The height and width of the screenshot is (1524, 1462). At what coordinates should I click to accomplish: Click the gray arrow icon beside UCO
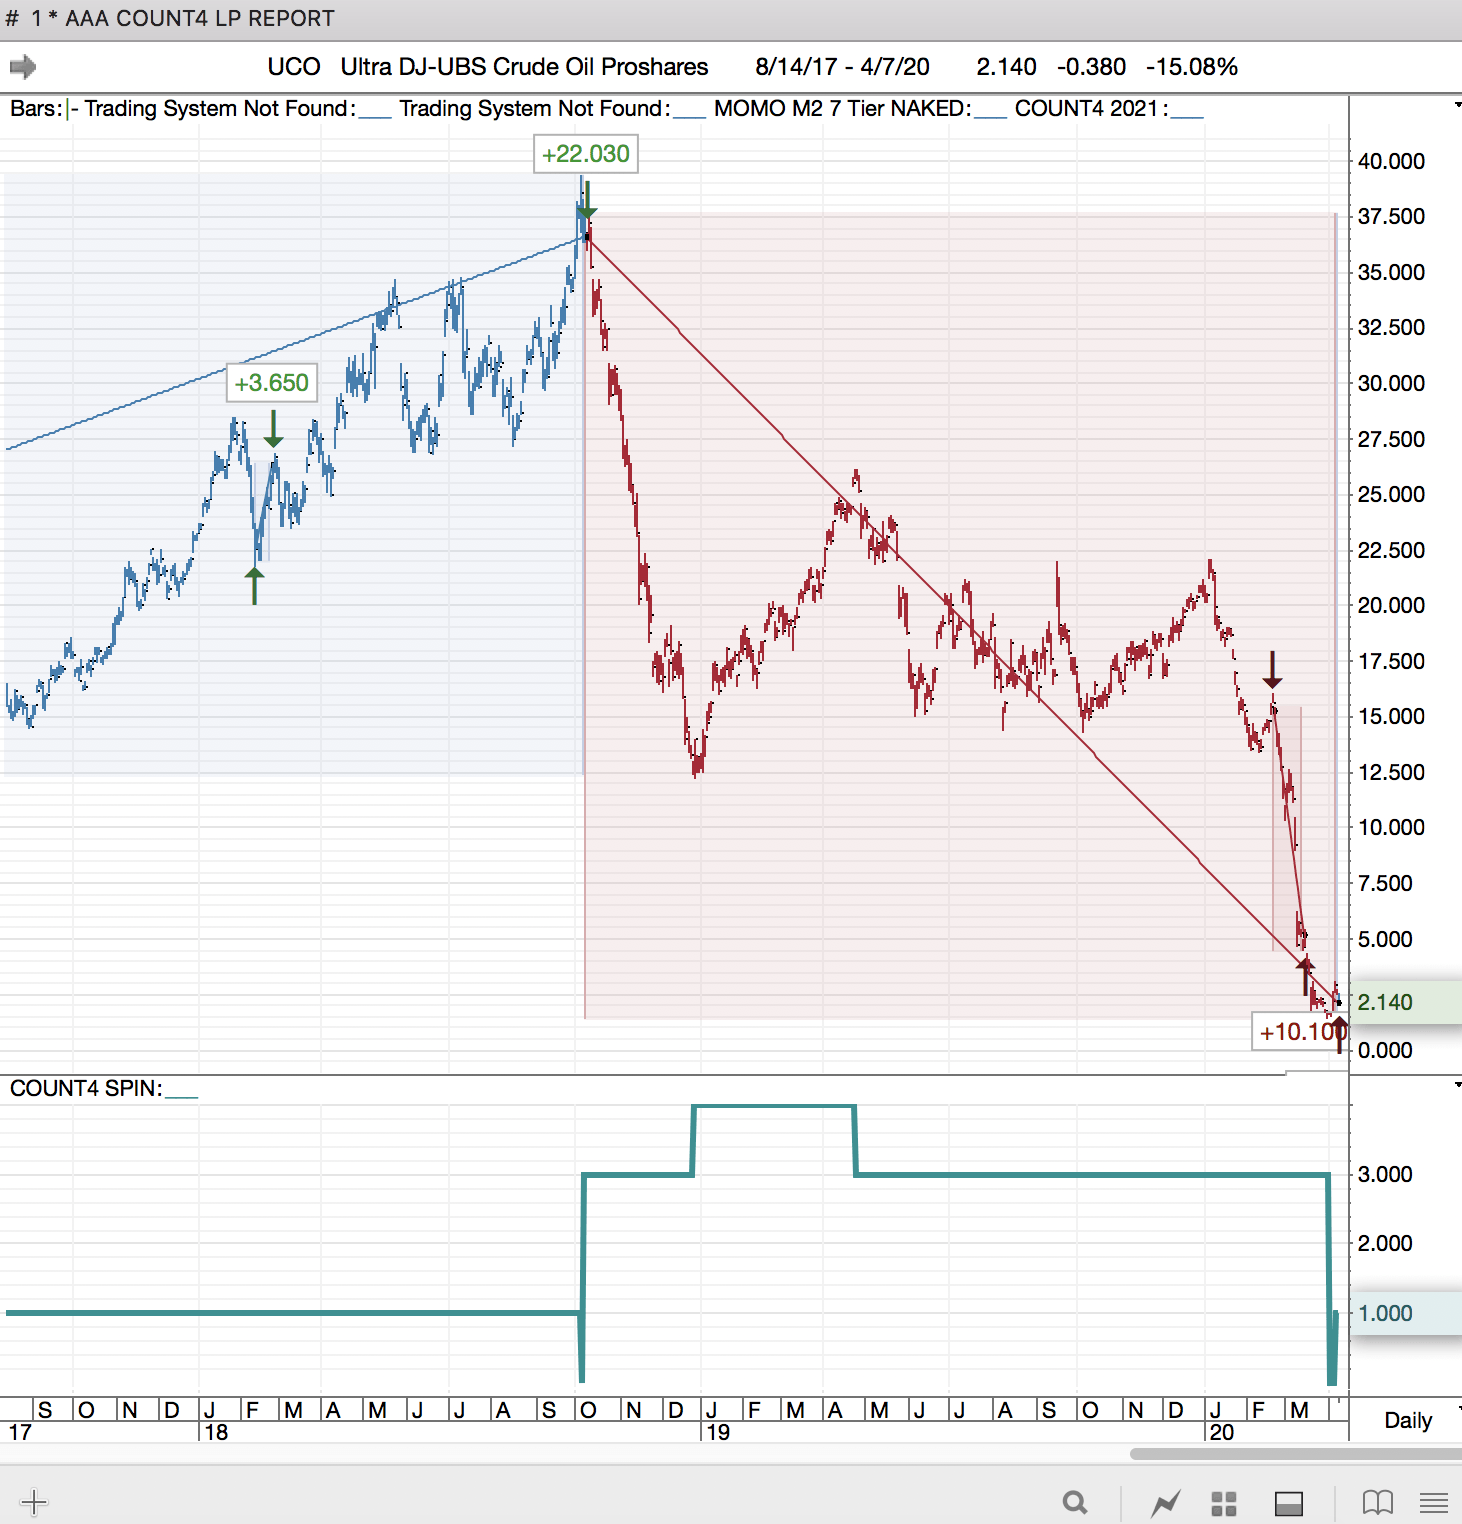[23, 67]
